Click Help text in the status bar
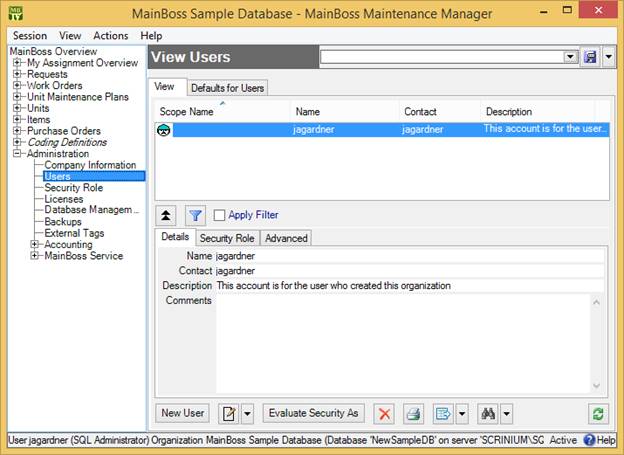This screenshot has height=455, width=624. [606, 440]
